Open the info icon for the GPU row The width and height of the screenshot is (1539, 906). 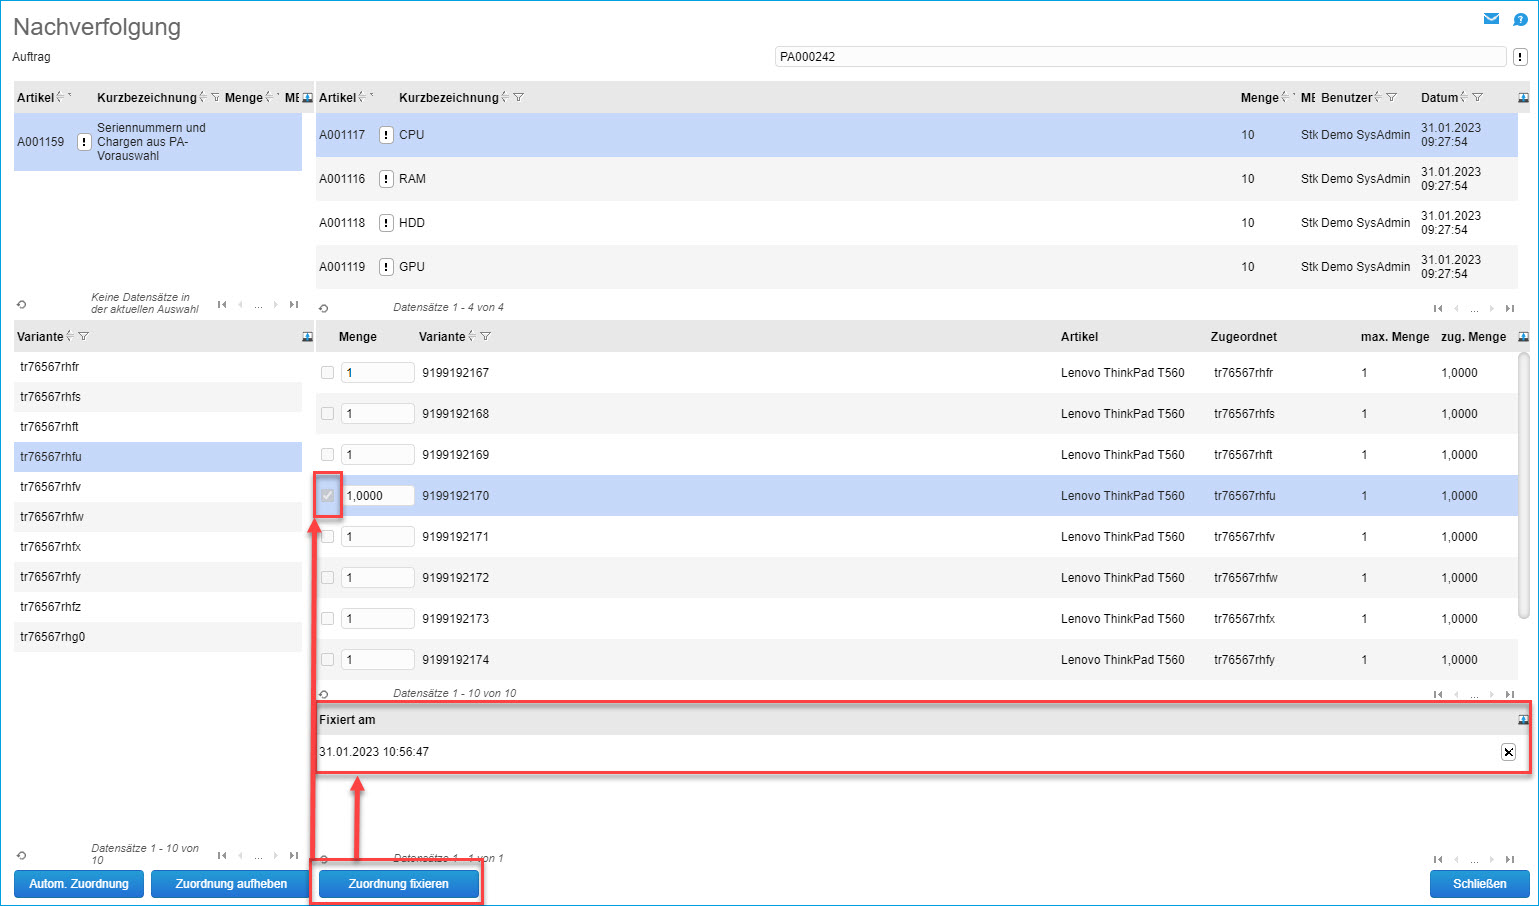(x=386, y=267)
